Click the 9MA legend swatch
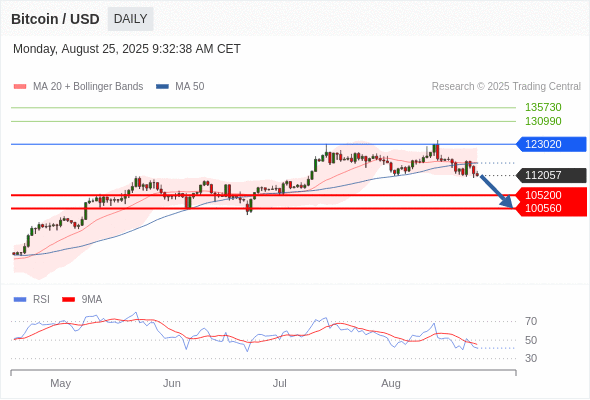Image resolution: width=590 pixels, height=400 pixels. tap(68, 300)
